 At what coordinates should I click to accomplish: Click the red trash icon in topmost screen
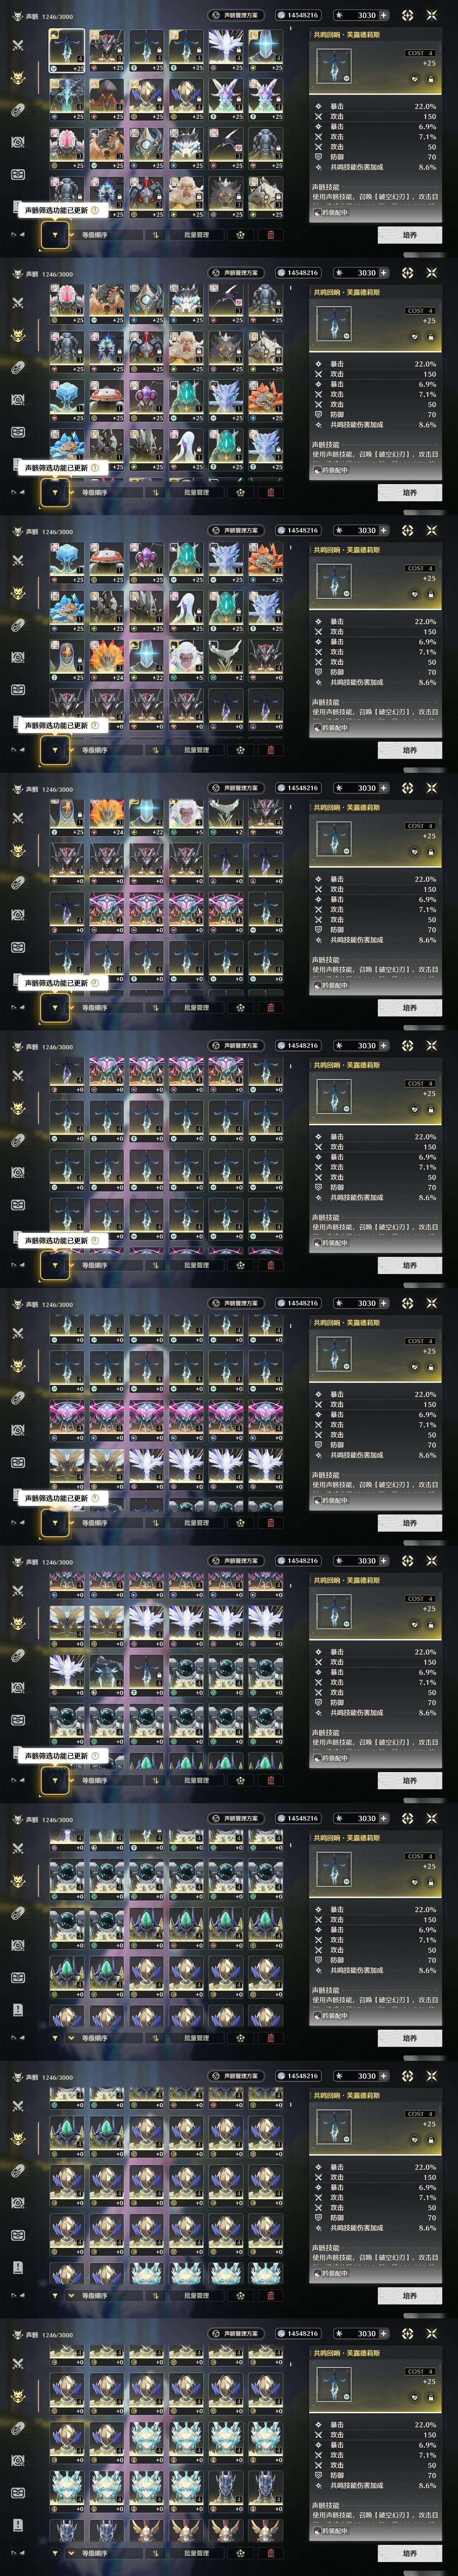270,235
